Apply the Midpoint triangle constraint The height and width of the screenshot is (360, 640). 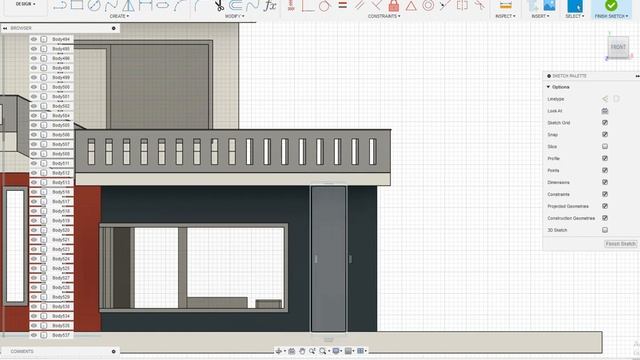[x=411, y=6]
